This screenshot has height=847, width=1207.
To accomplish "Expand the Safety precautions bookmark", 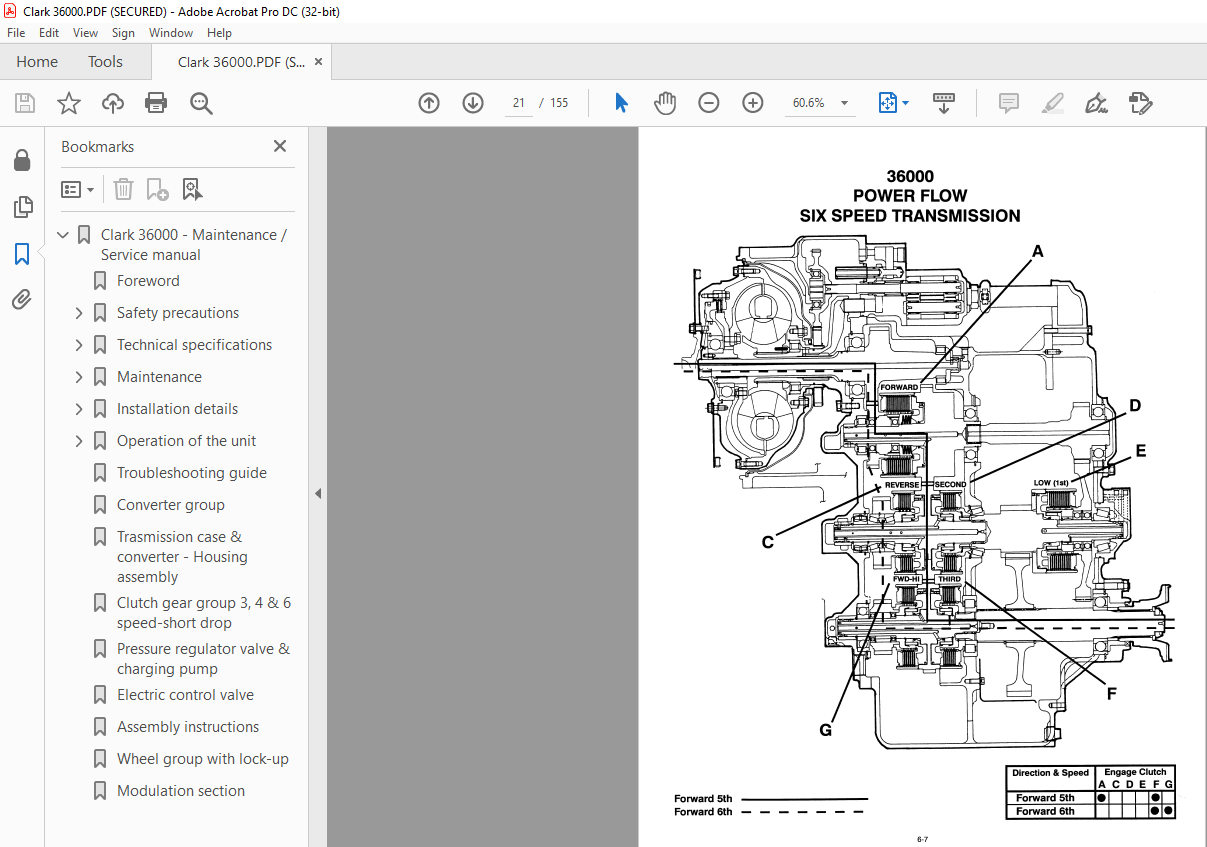I will 79,313.
